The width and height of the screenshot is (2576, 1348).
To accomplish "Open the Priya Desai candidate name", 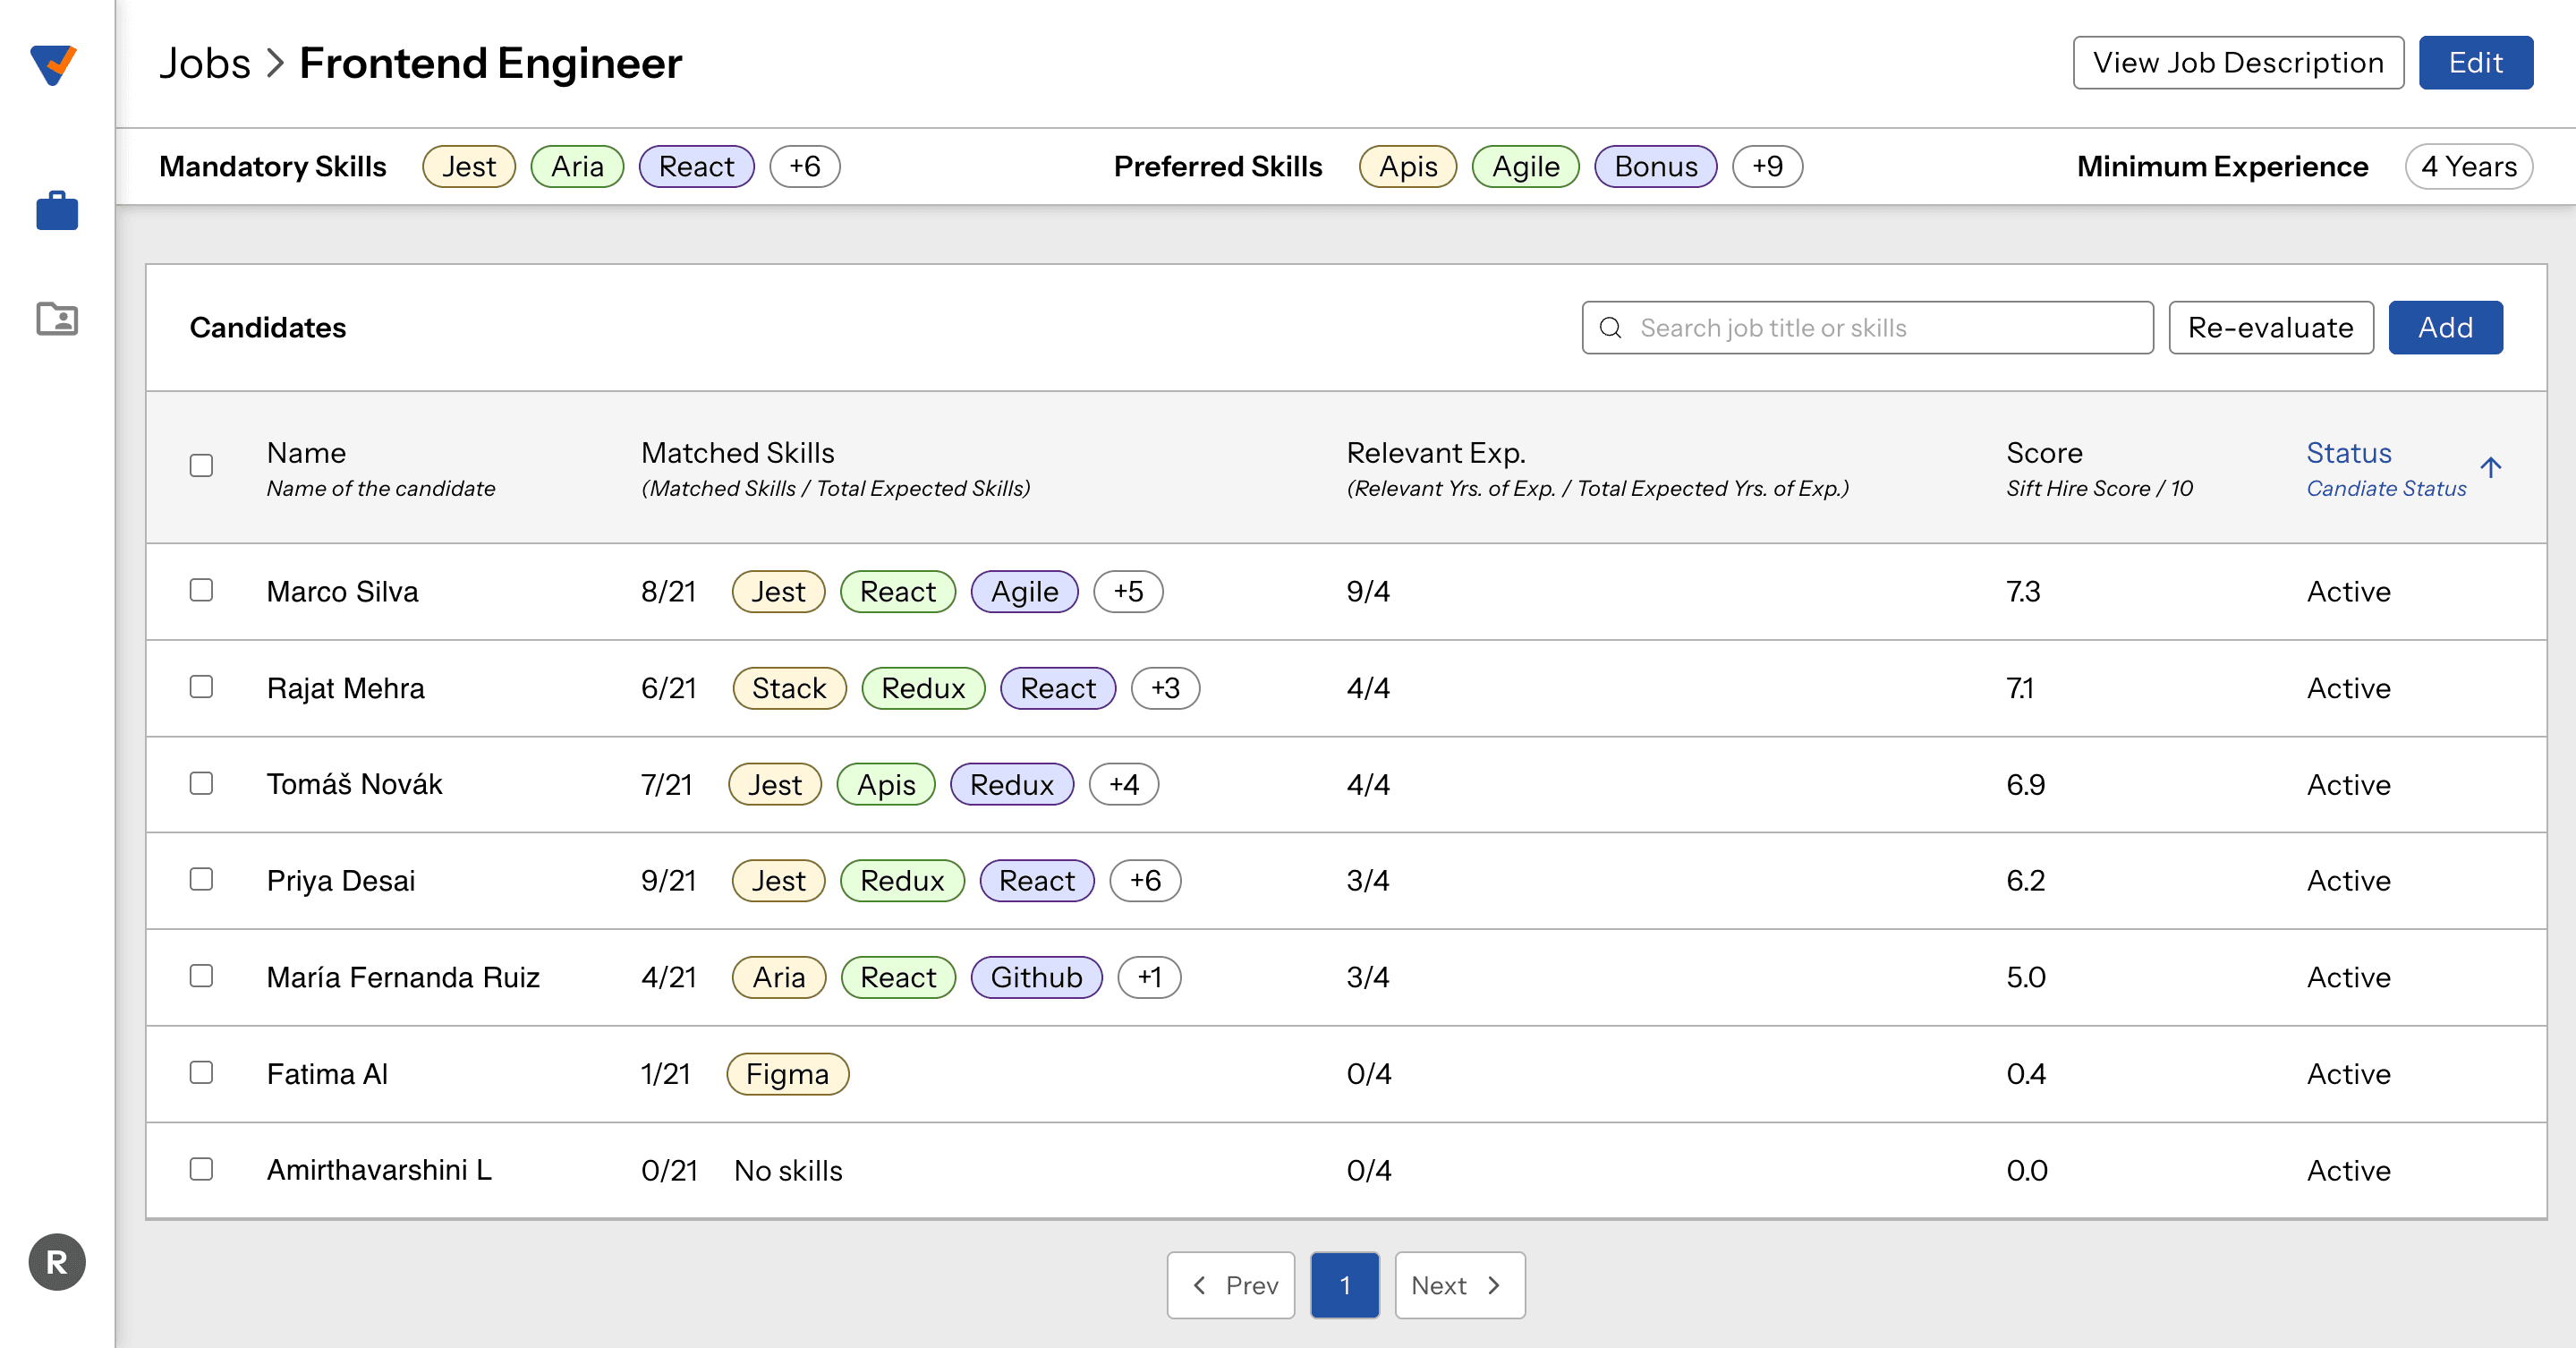I will (x=340, y=880).
